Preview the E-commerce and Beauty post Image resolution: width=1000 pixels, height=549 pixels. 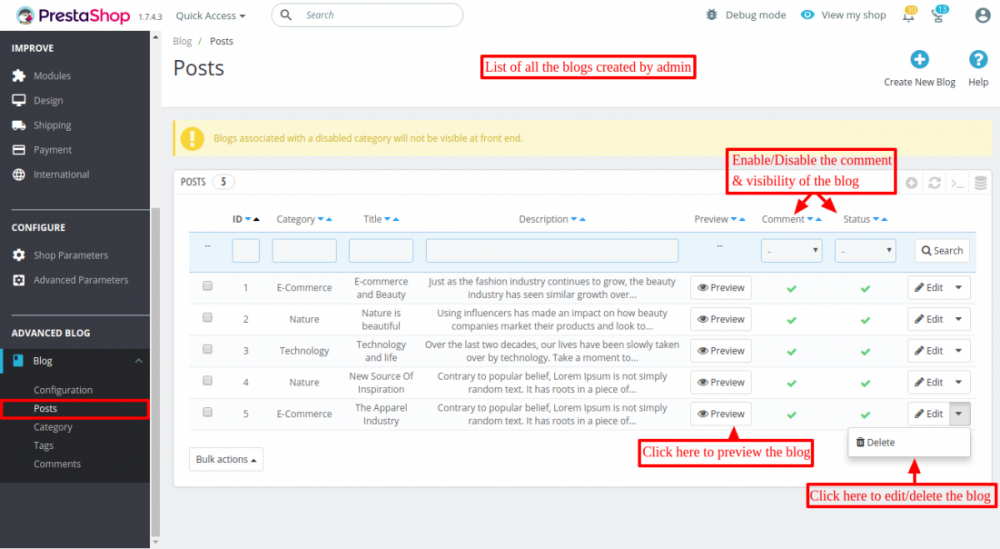pos(721,288)
